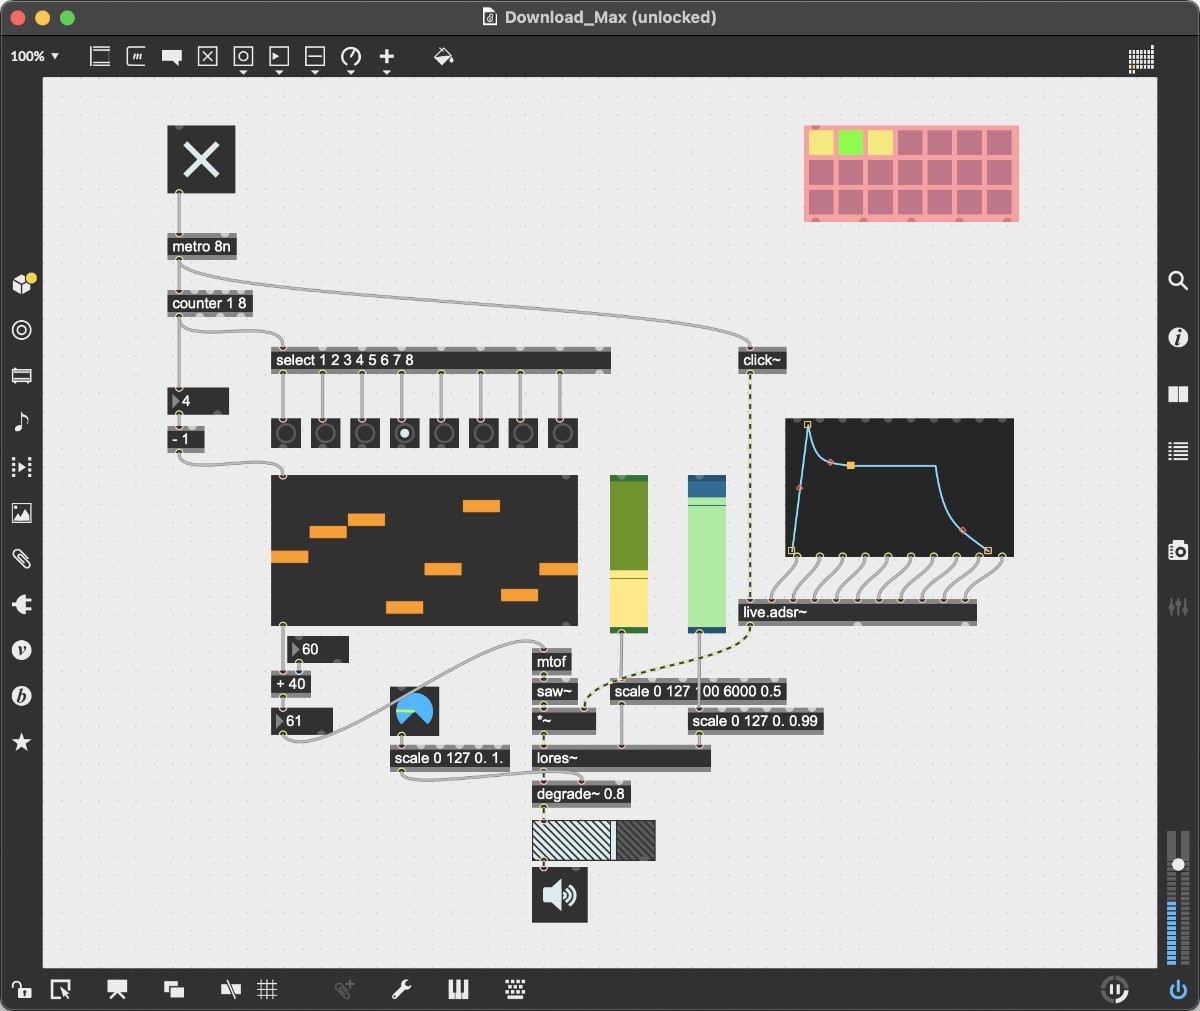Lock the patcher with the padlock icon
The width and height of the screenshot is (1200, 1011).
coord(21,990)
